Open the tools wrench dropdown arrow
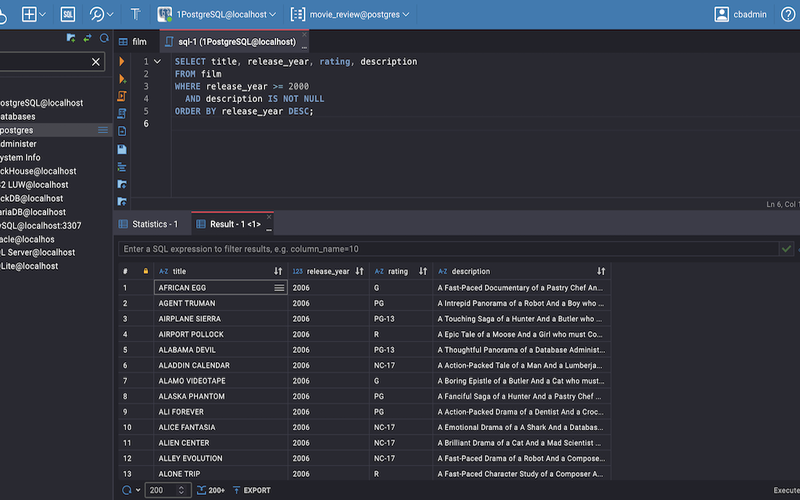This screenshot has height=500, width=800. coord(110,14)
